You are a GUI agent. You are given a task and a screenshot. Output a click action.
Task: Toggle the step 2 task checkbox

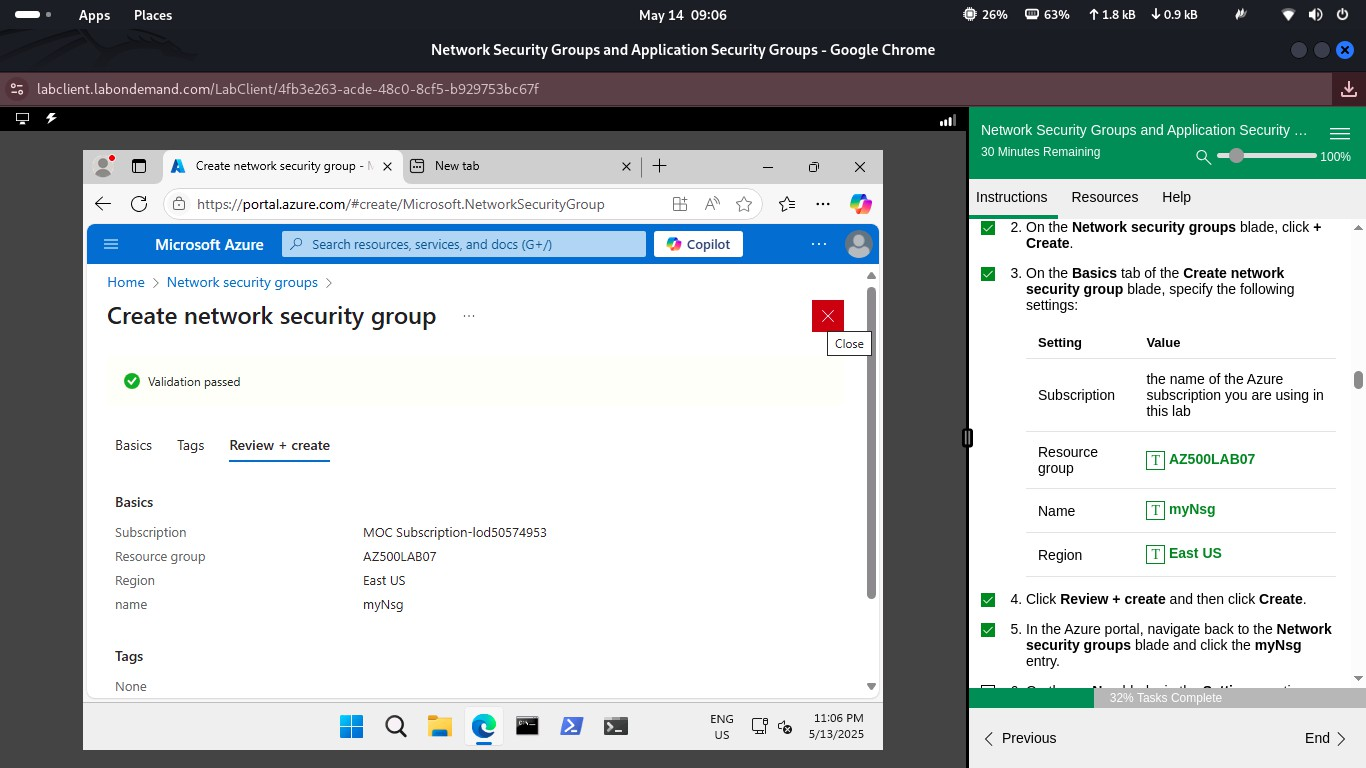988,228
